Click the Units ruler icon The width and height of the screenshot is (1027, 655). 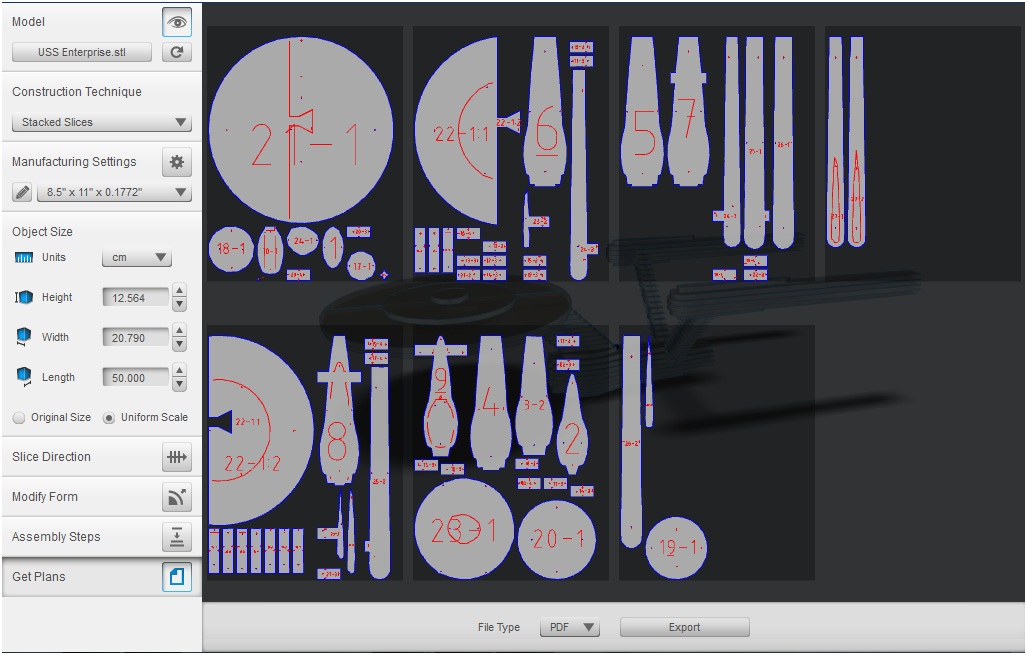(24, 257)
